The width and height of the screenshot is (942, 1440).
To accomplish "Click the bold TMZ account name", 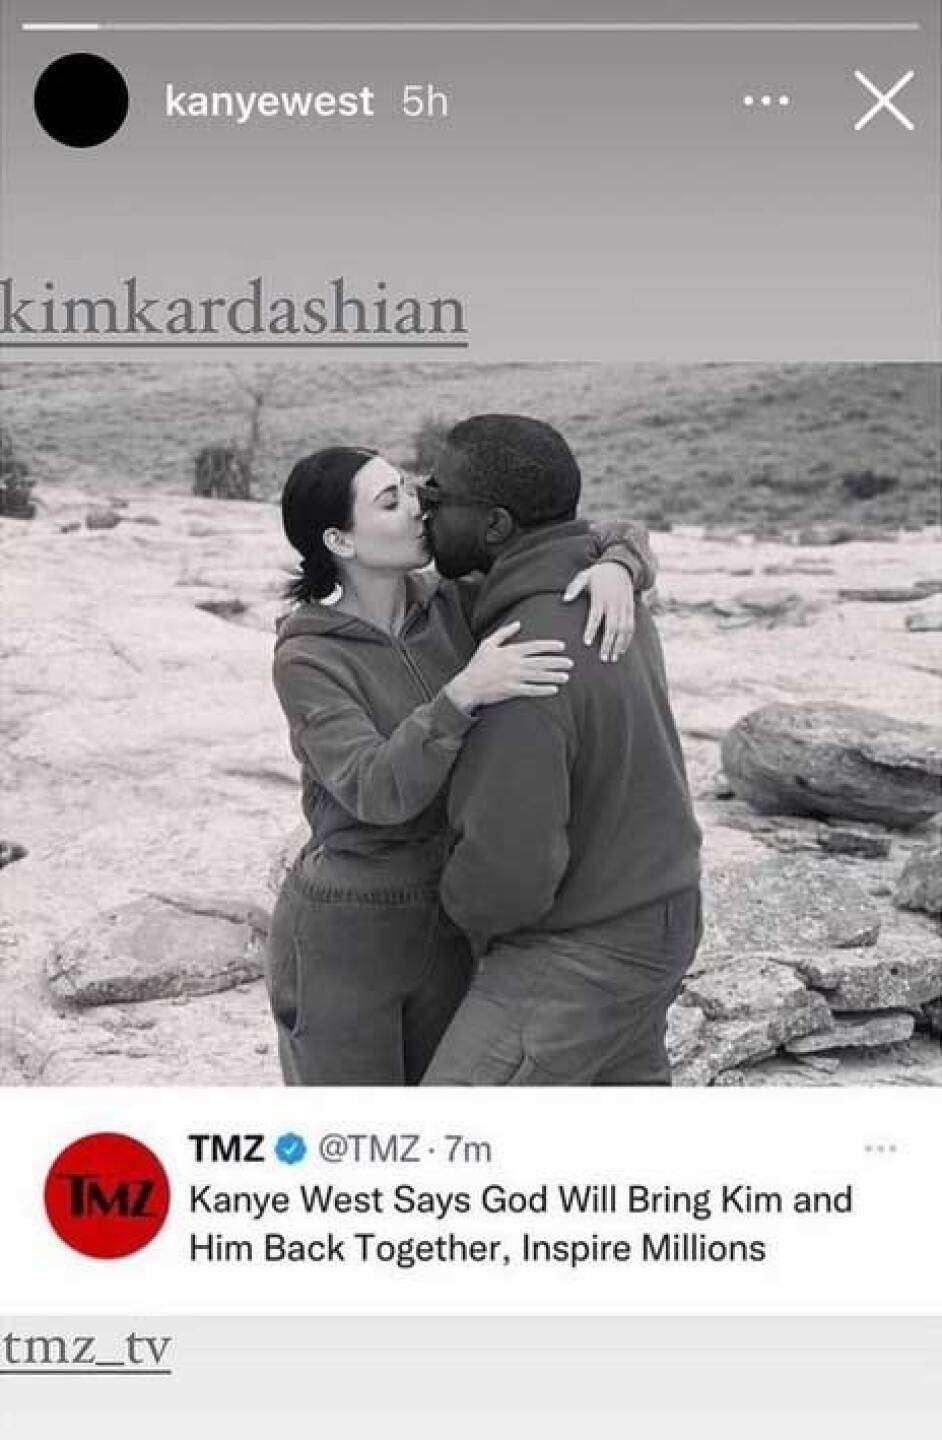I will 226,1150.
